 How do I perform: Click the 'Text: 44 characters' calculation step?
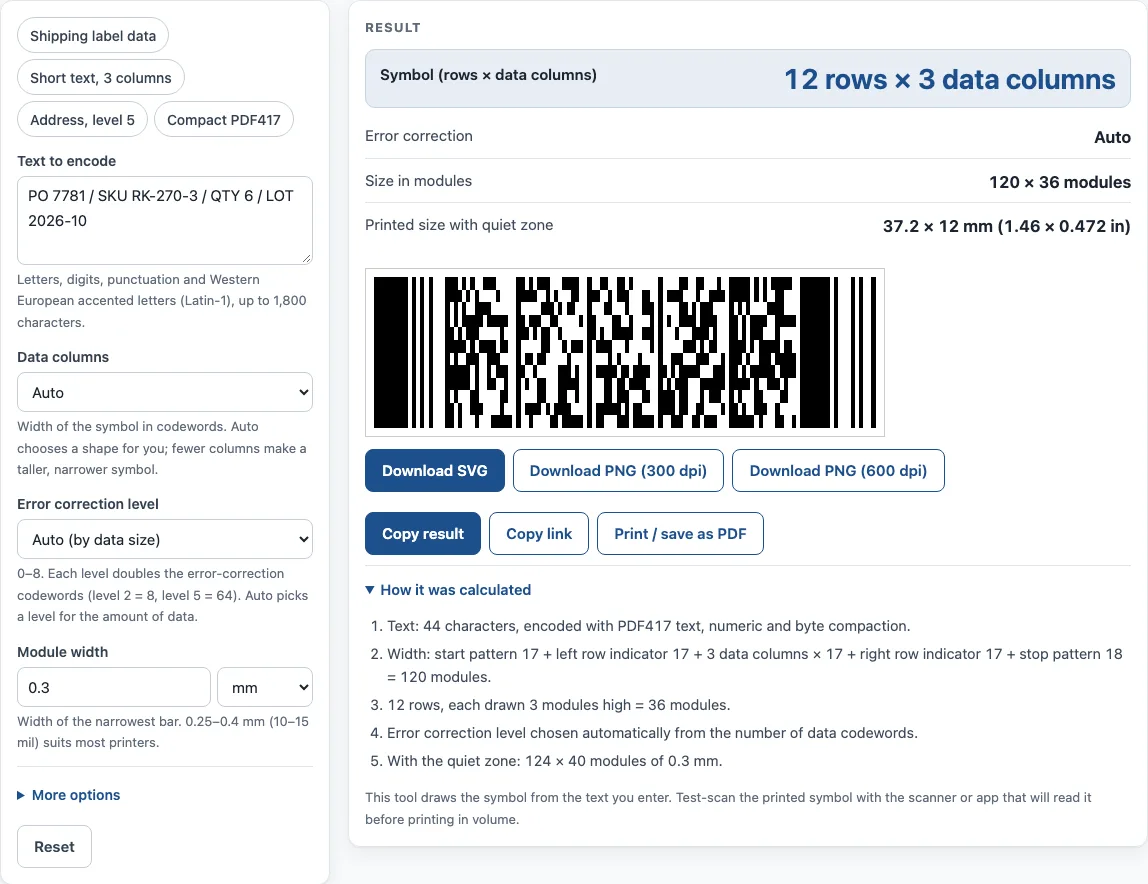(649, 626)
